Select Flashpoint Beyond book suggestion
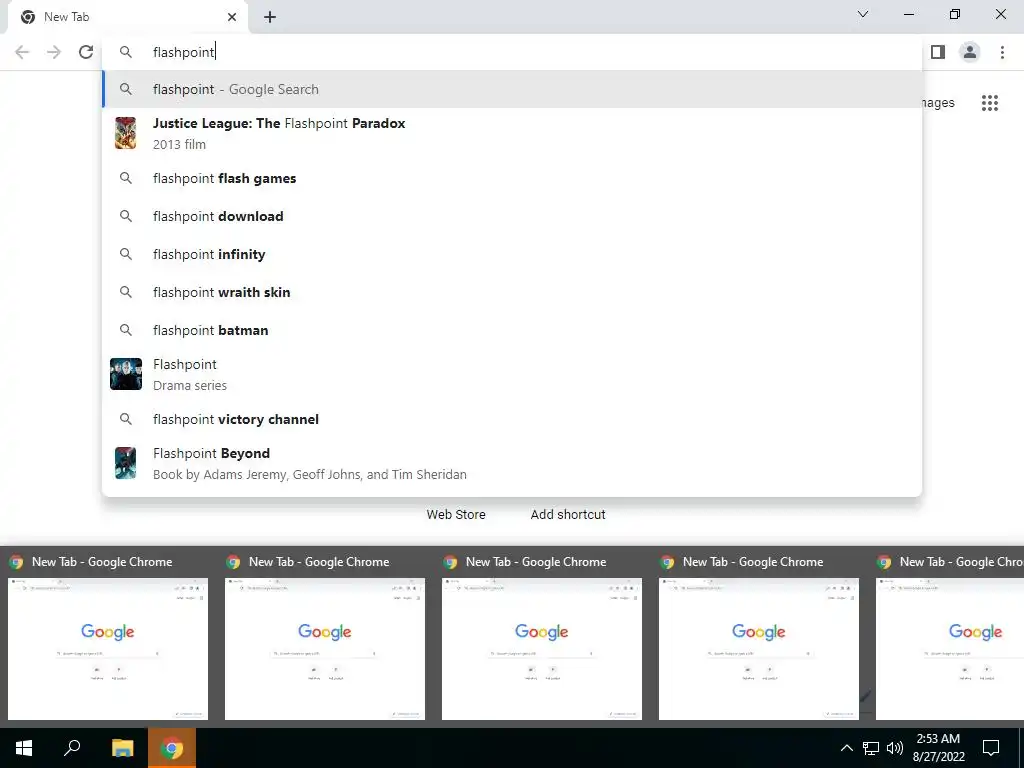 [512, 464]
